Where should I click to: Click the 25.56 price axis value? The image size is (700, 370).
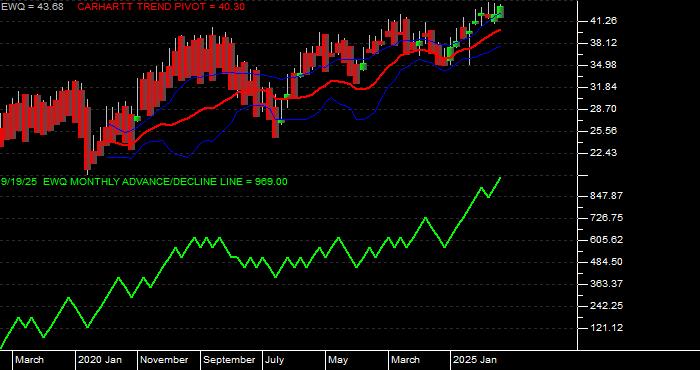603,131
